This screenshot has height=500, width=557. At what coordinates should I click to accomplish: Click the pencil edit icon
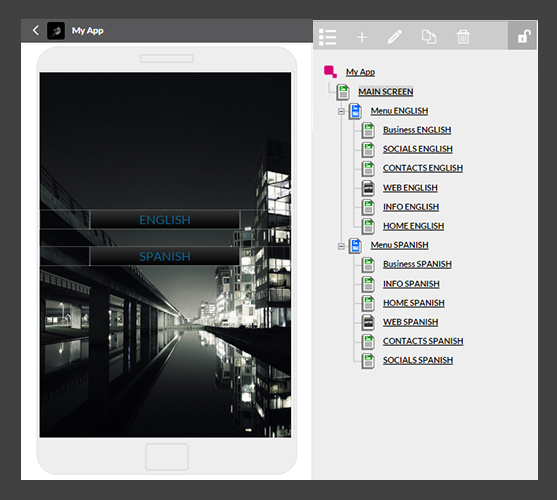pos(395,37)
